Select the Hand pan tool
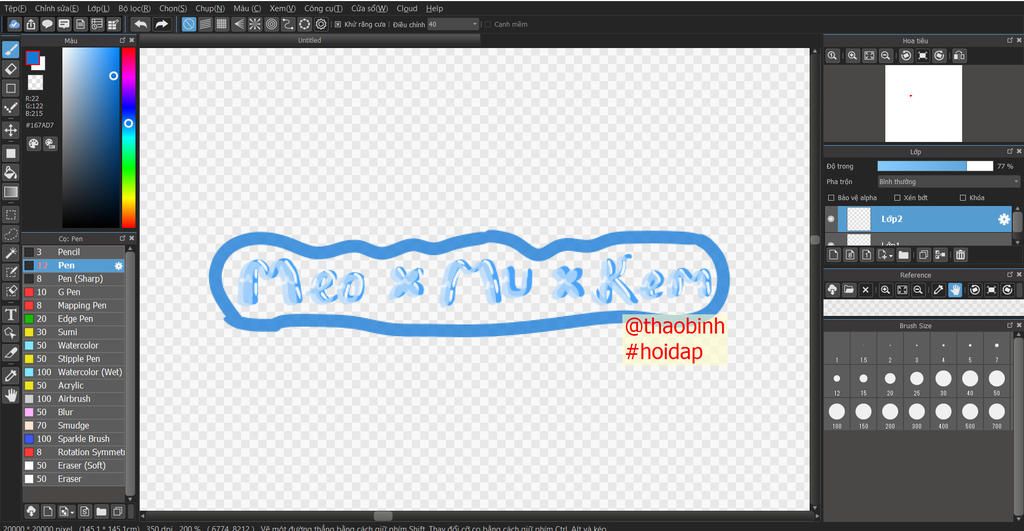 pyautogui.click(x=10, y=394)
